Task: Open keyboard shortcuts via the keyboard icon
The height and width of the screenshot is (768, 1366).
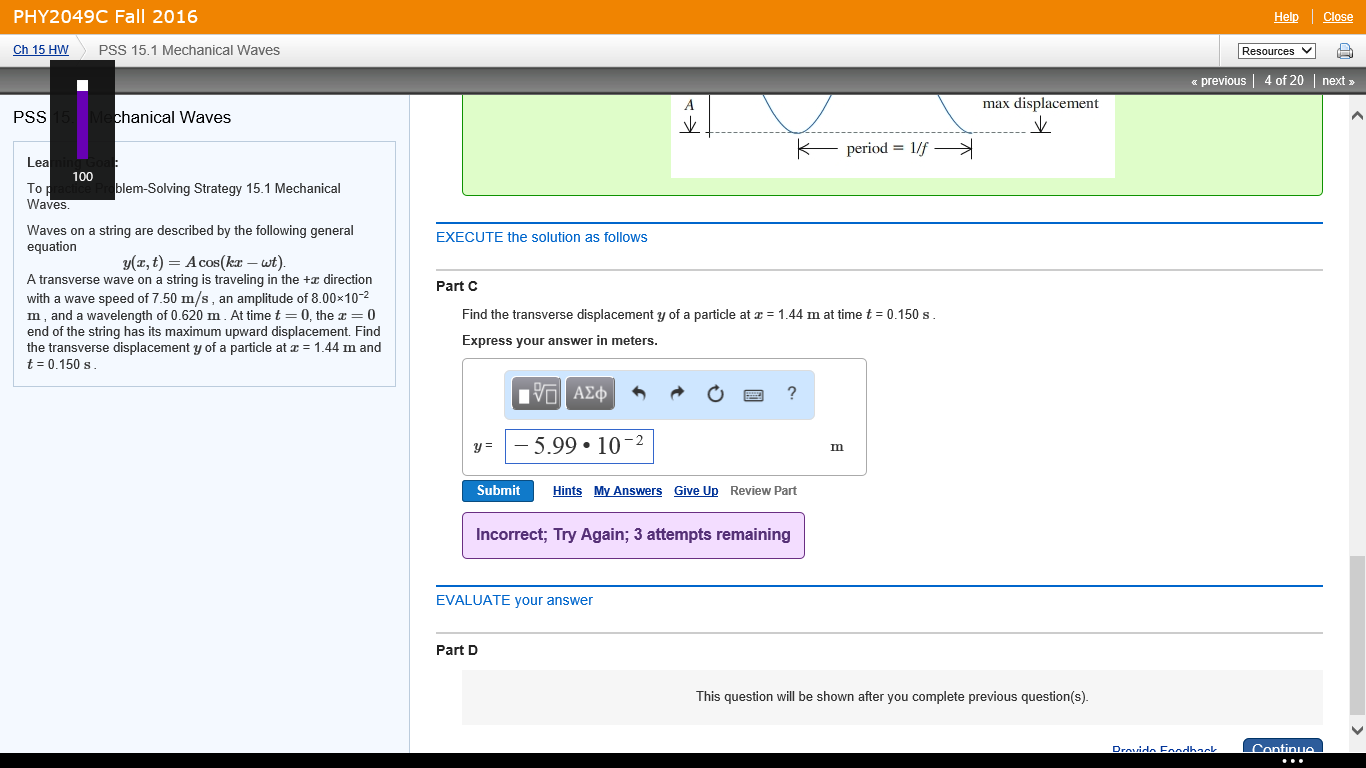Action: tap(753, 394)
